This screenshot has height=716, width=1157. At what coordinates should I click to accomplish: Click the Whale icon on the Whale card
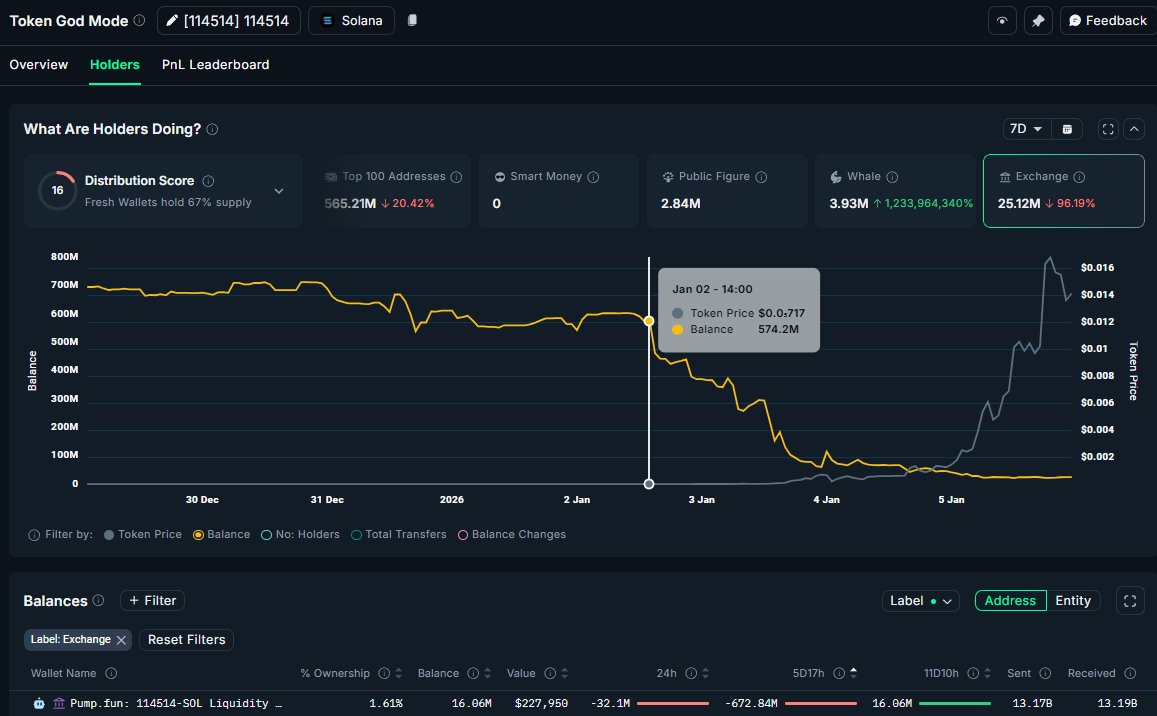click(x=836, y=176)
